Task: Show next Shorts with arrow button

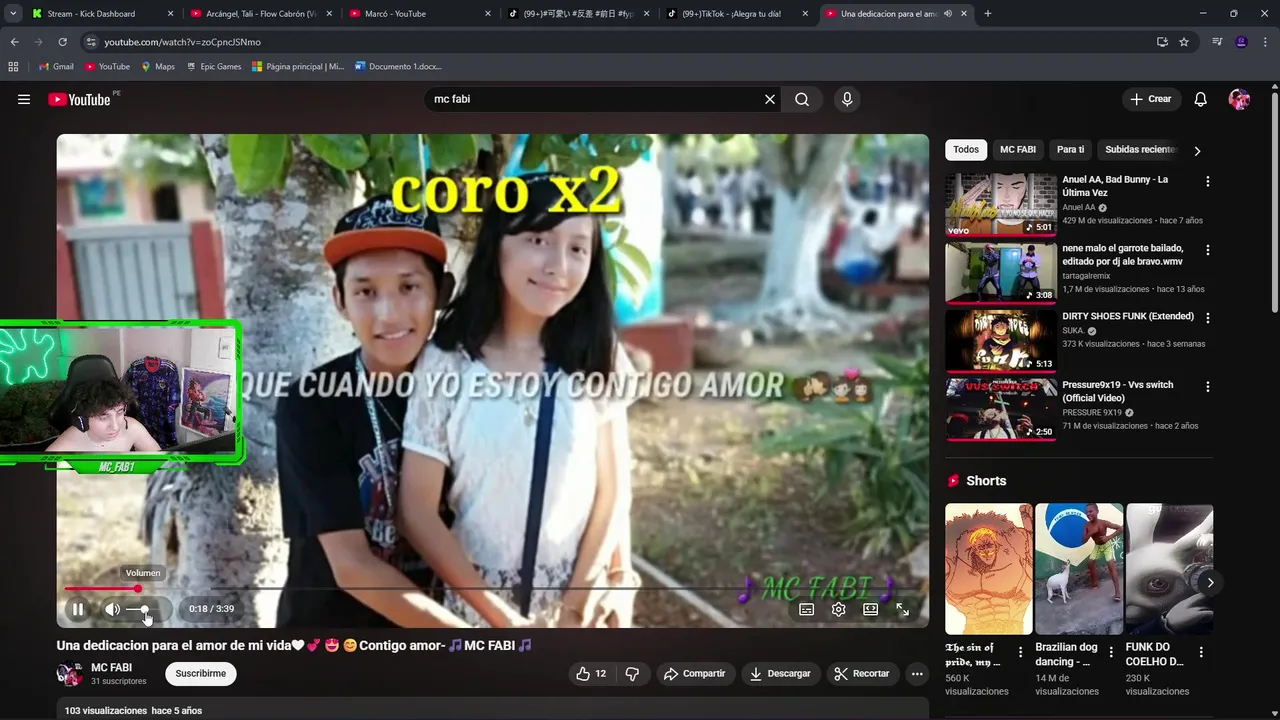Action: tap(1210, 583)
